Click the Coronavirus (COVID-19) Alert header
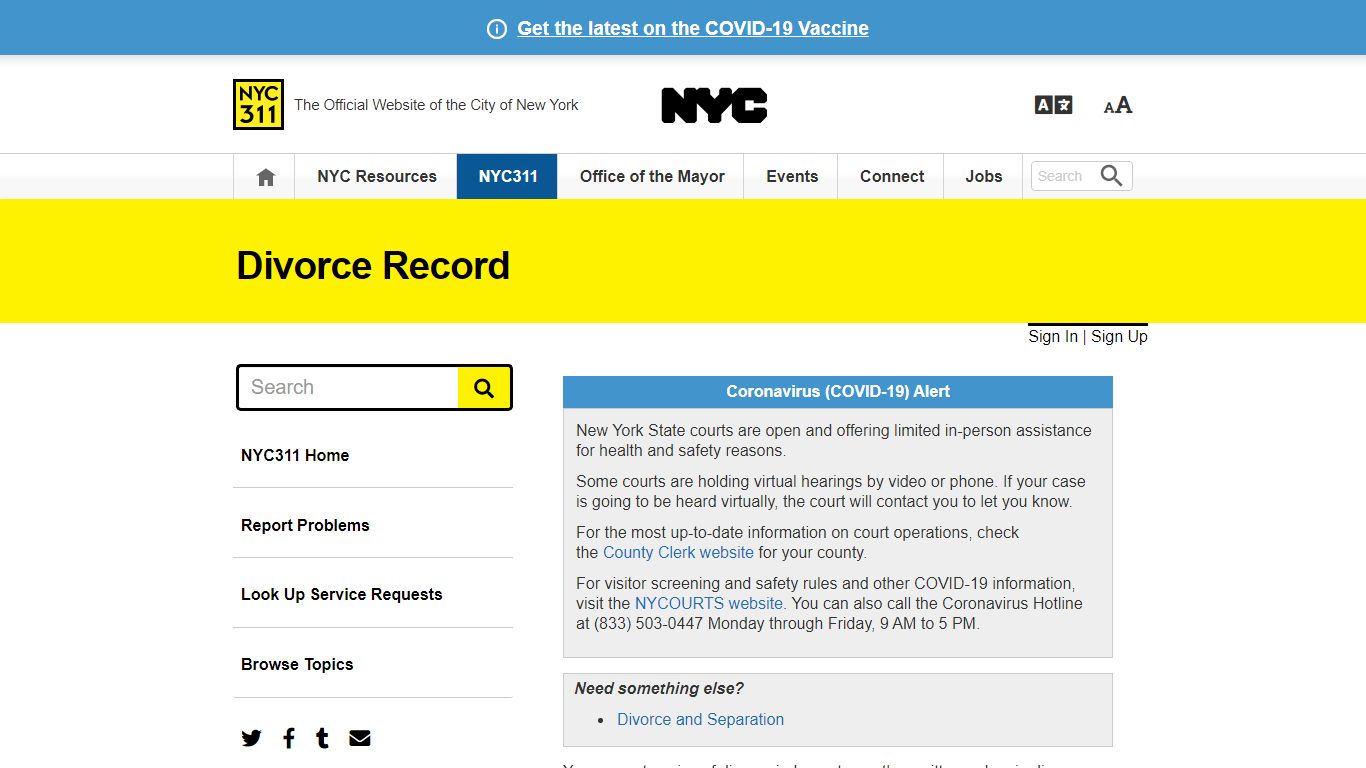This screenshot has width=1366, height=768. [x=838, y=392]
